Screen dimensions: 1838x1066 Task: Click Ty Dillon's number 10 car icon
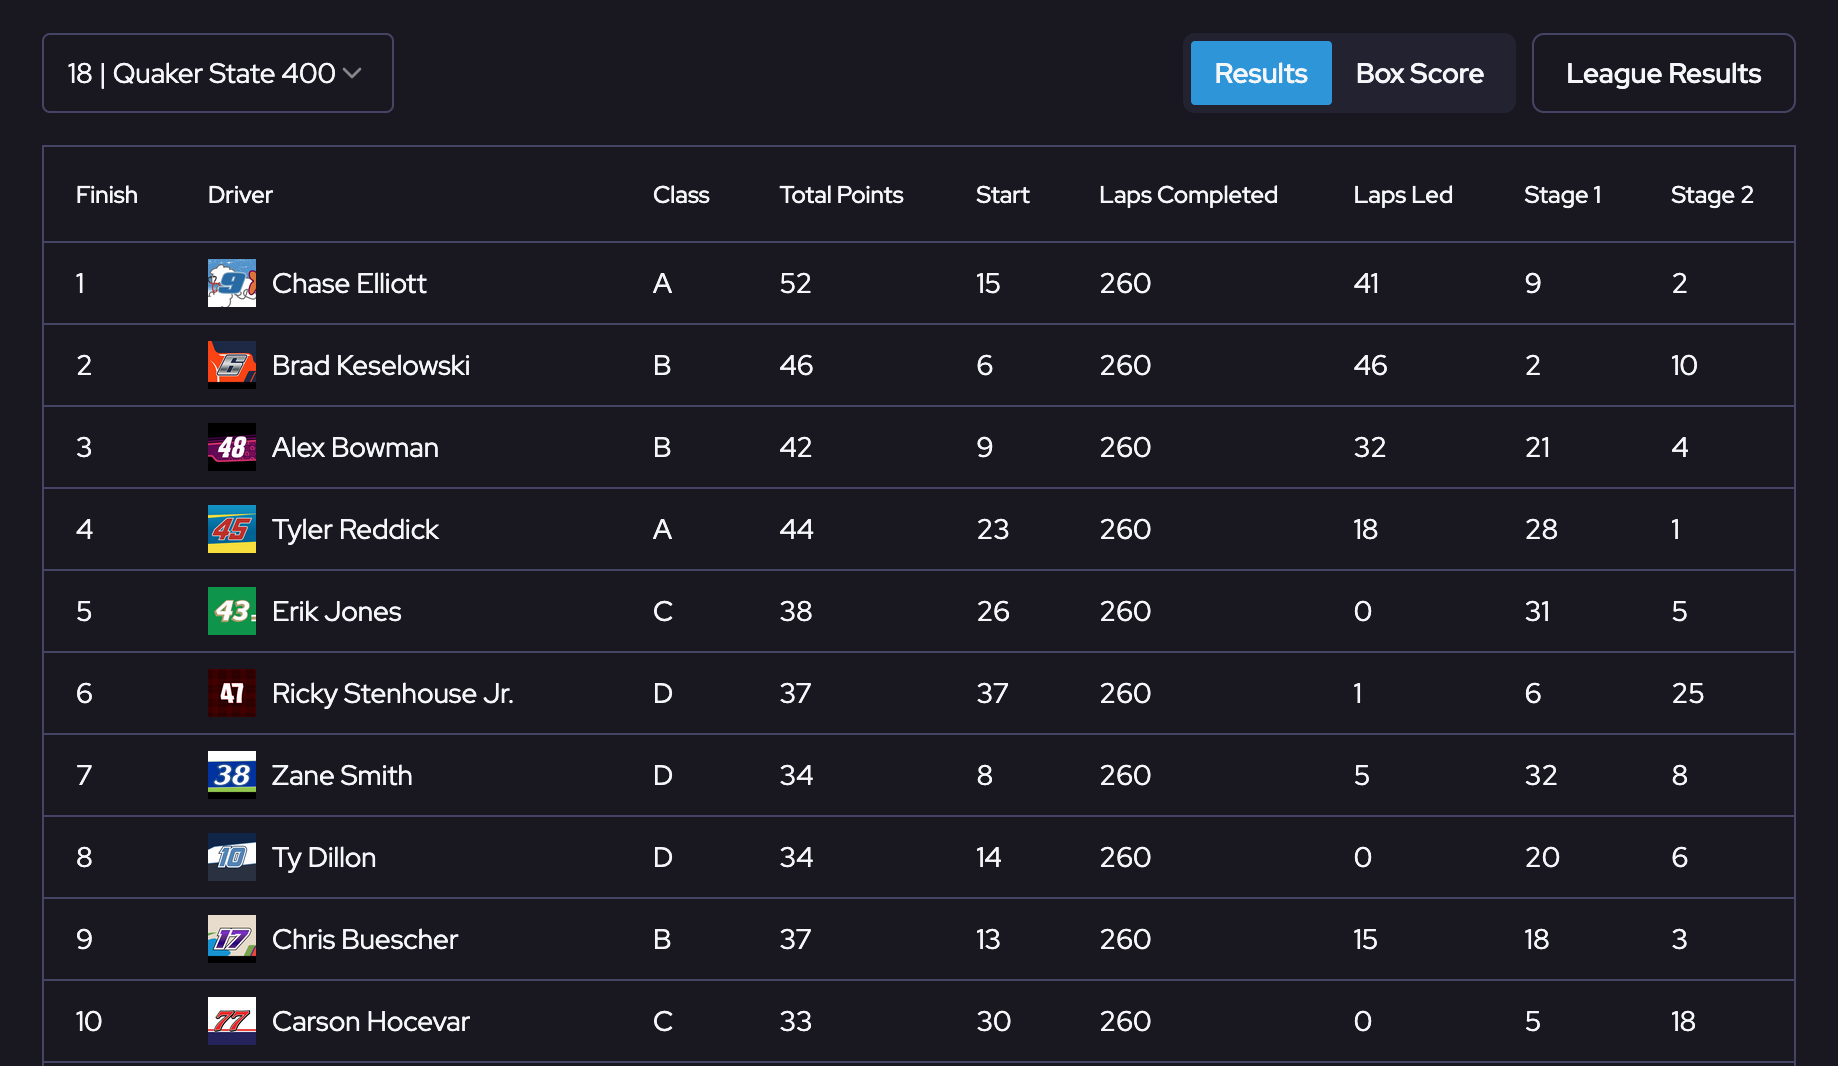232,857
